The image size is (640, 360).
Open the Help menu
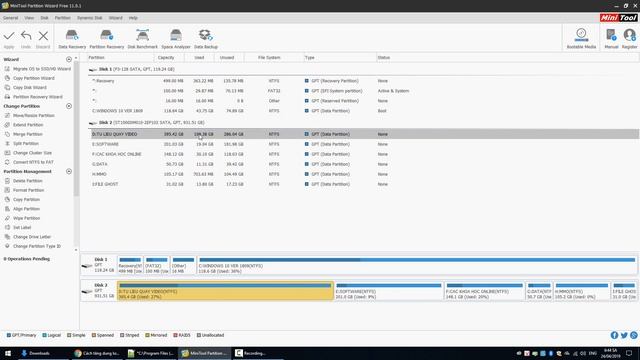coord(133,18)
